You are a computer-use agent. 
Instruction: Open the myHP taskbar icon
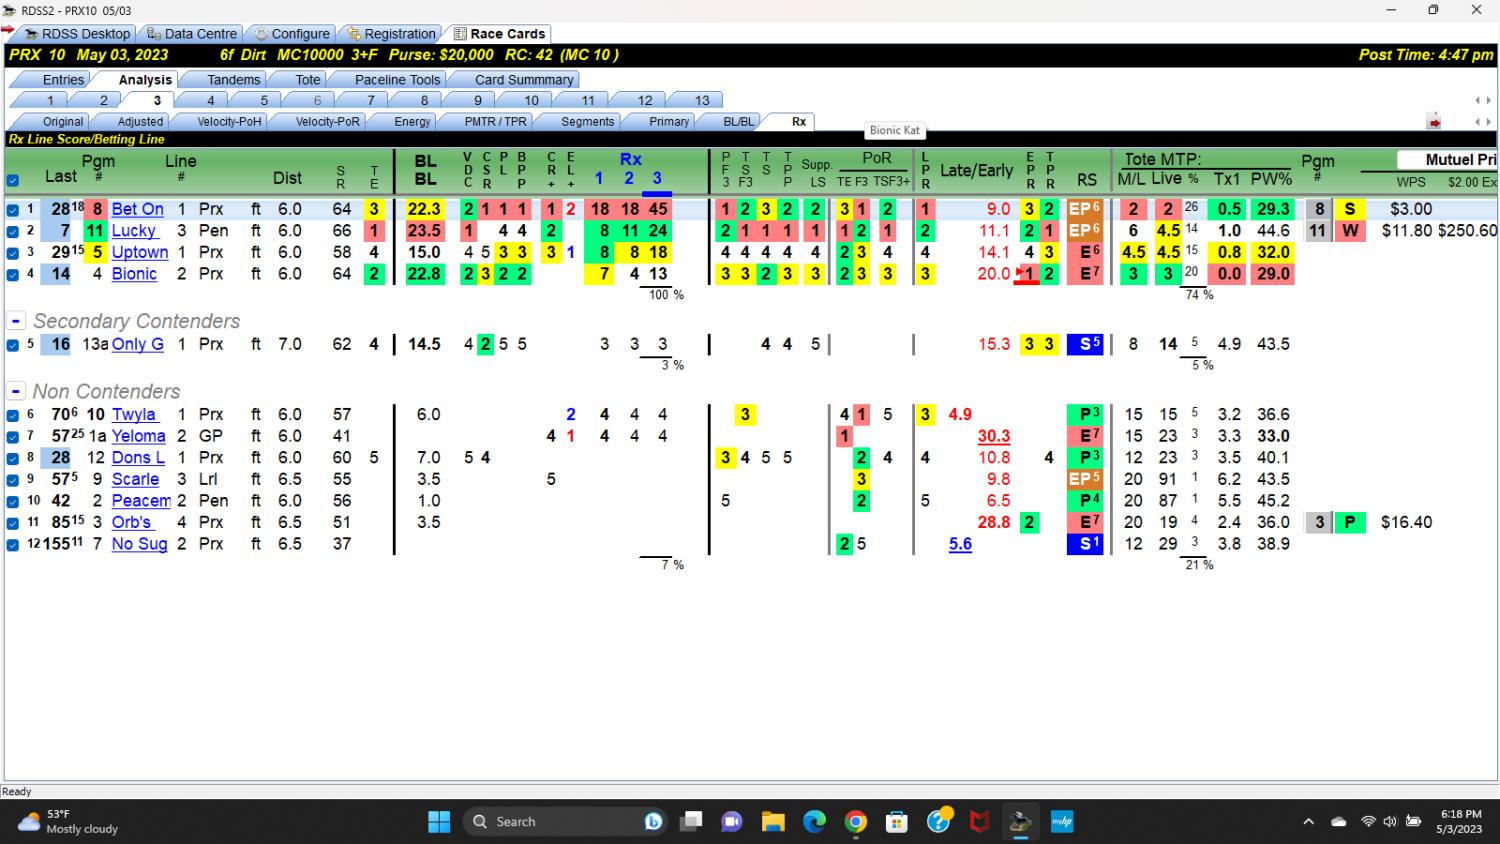(1061, 822)
